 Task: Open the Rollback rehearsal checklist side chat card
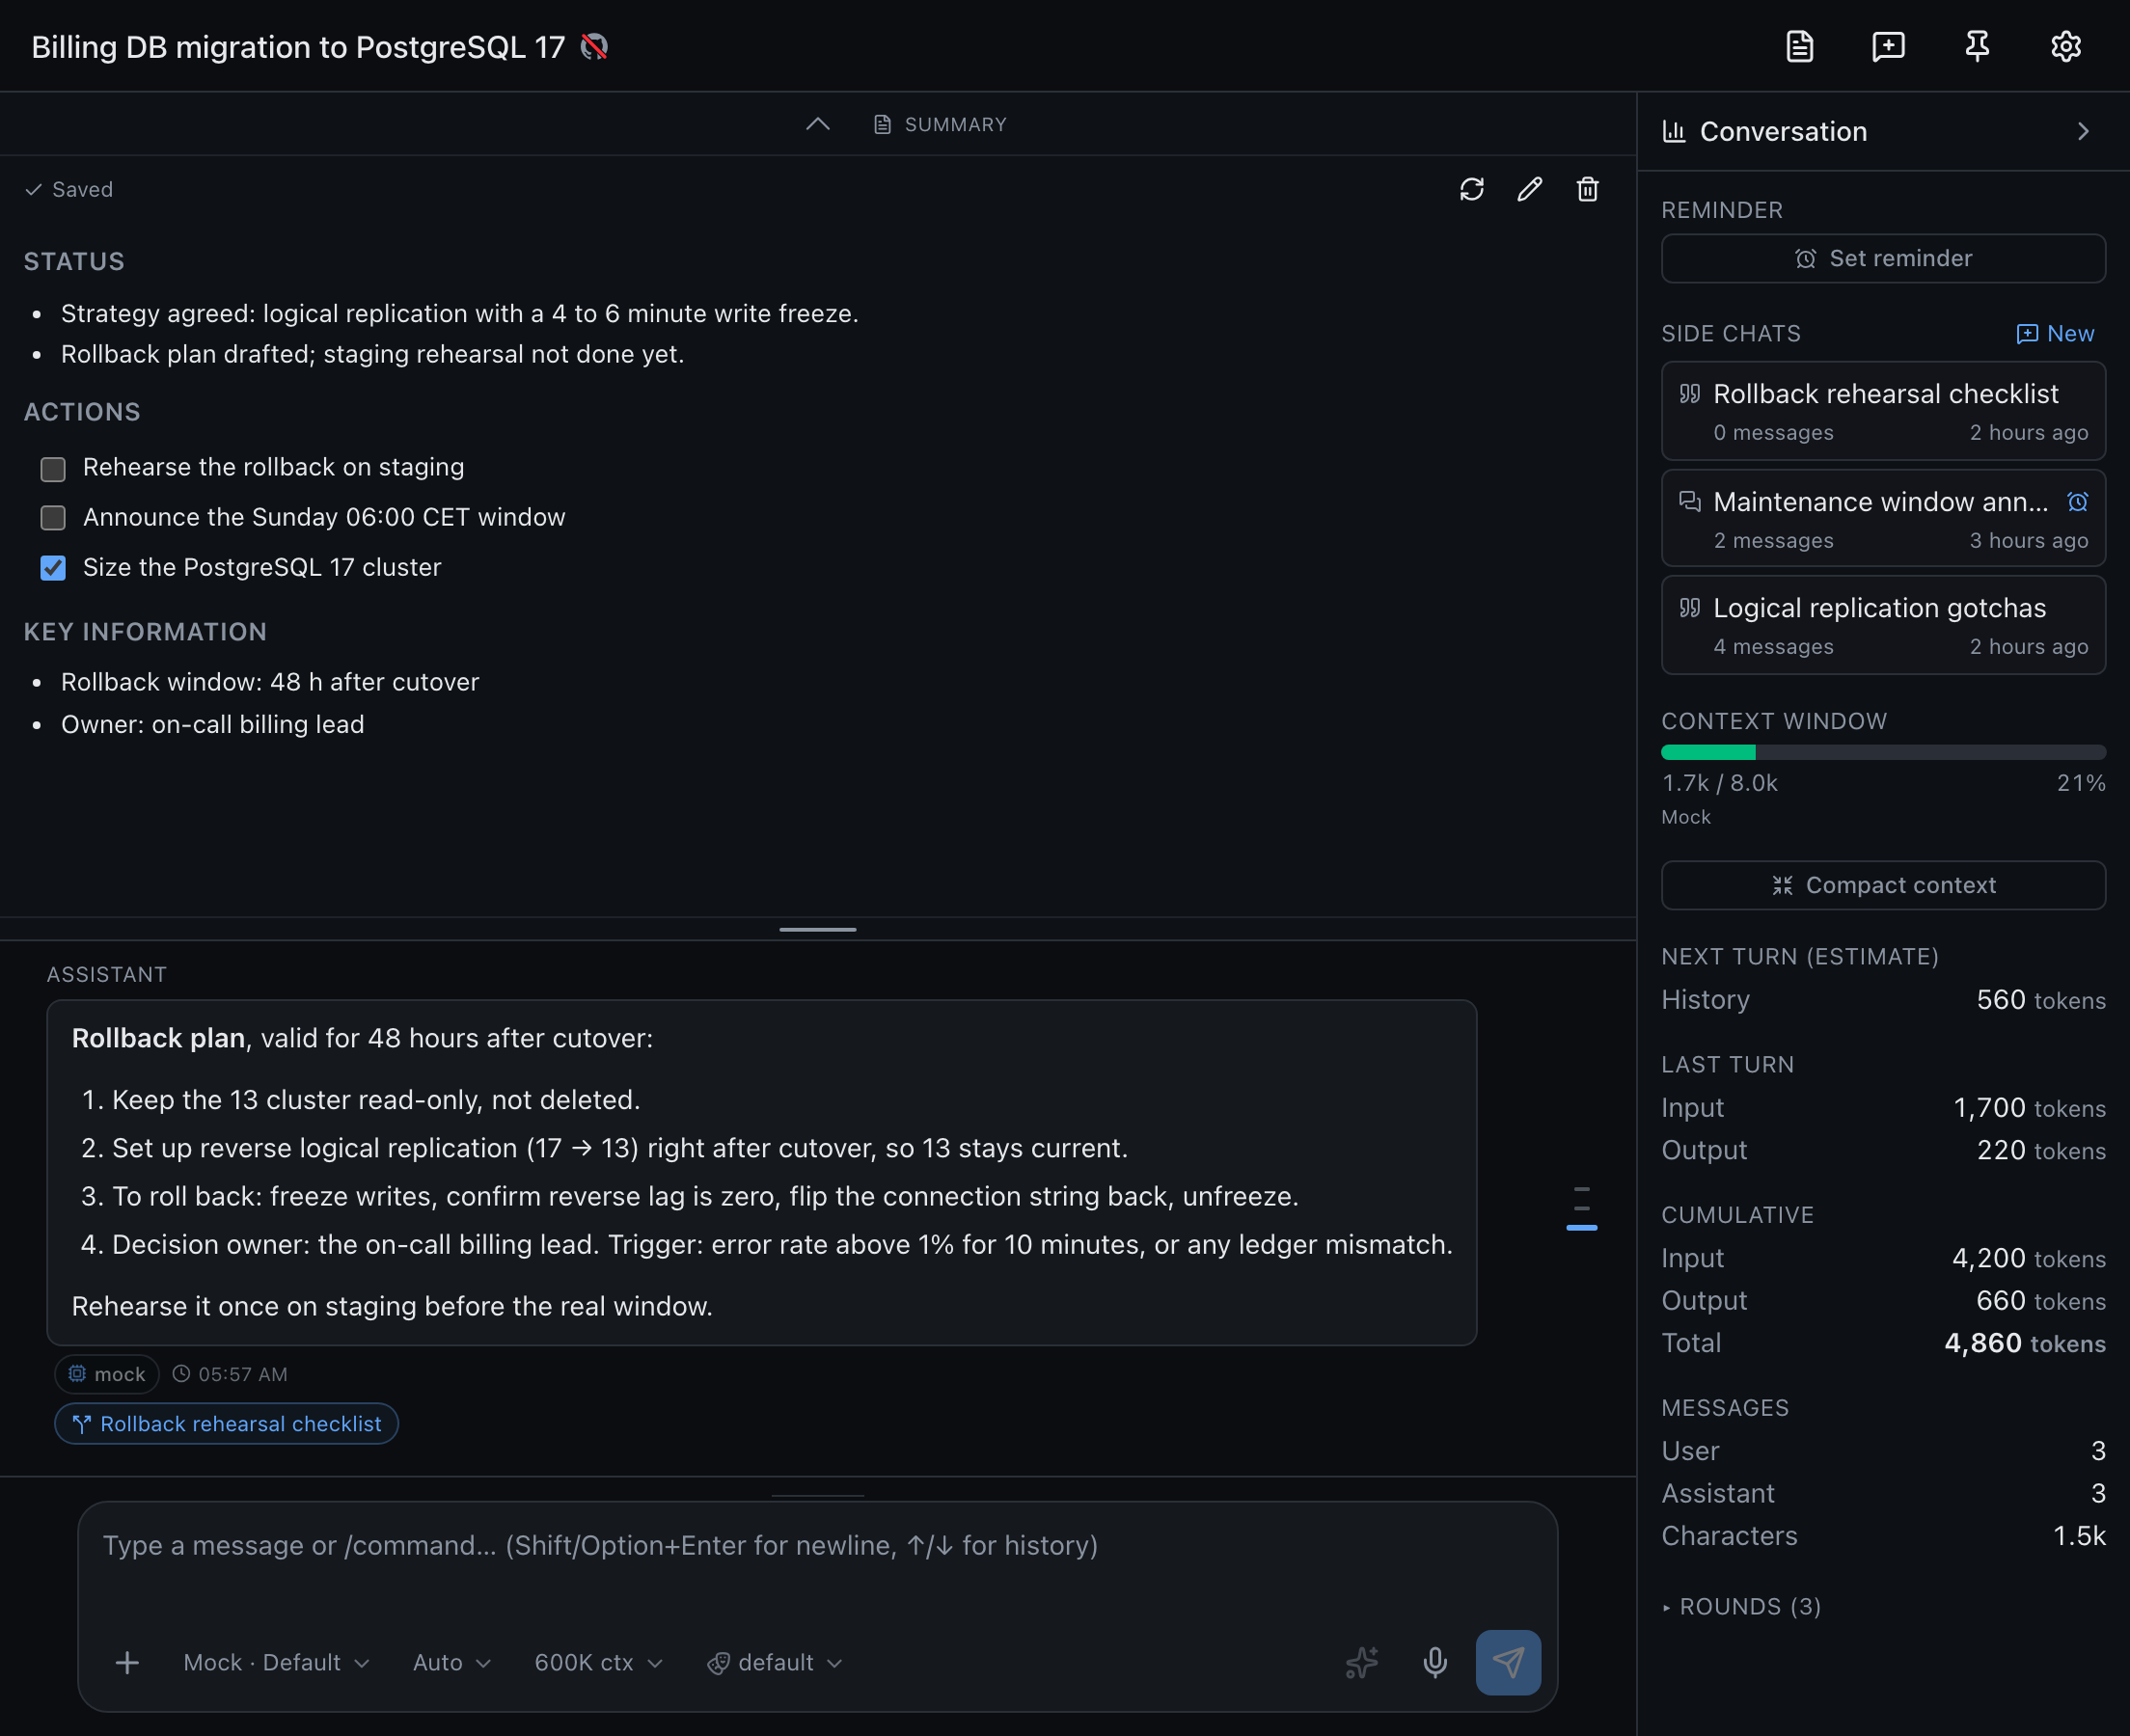point(1883,411)
